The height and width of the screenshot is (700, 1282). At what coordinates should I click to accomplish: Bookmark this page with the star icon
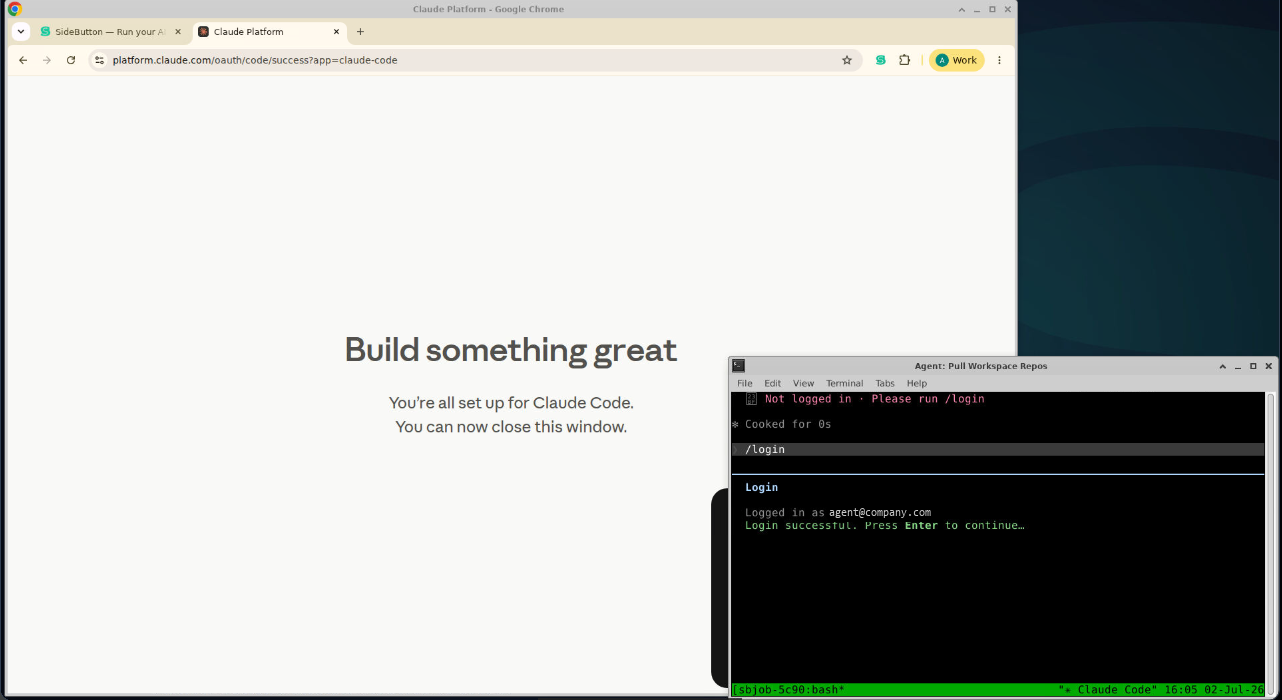[847, 60]
